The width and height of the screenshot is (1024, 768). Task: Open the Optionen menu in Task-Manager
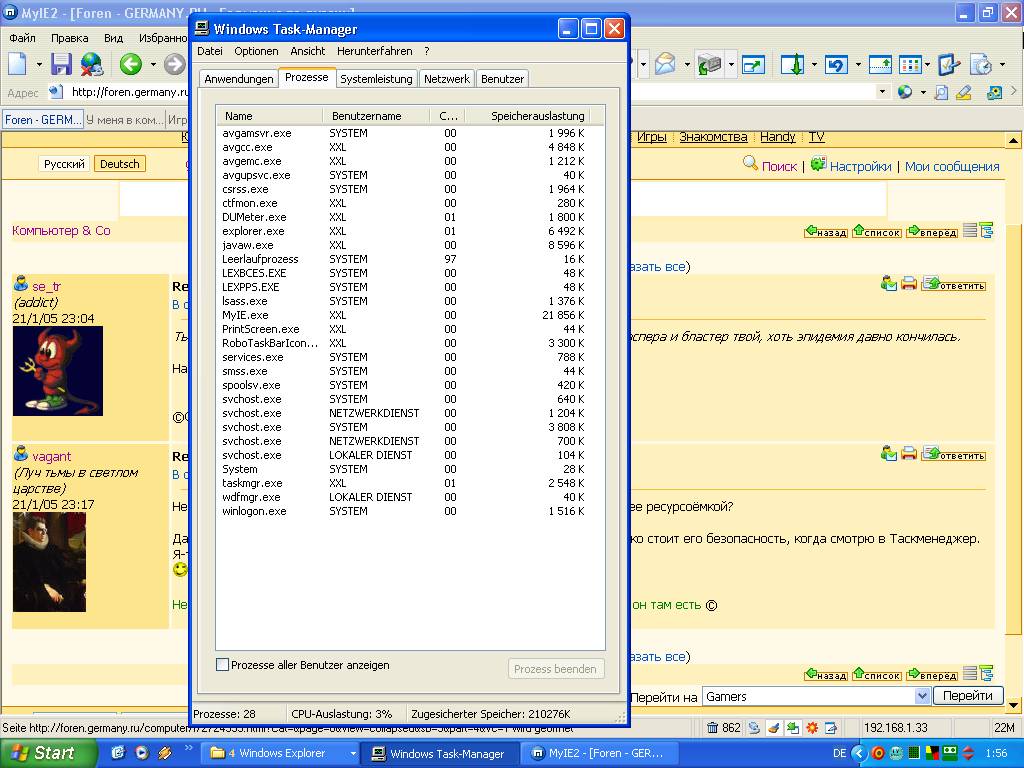coord(256,51)
